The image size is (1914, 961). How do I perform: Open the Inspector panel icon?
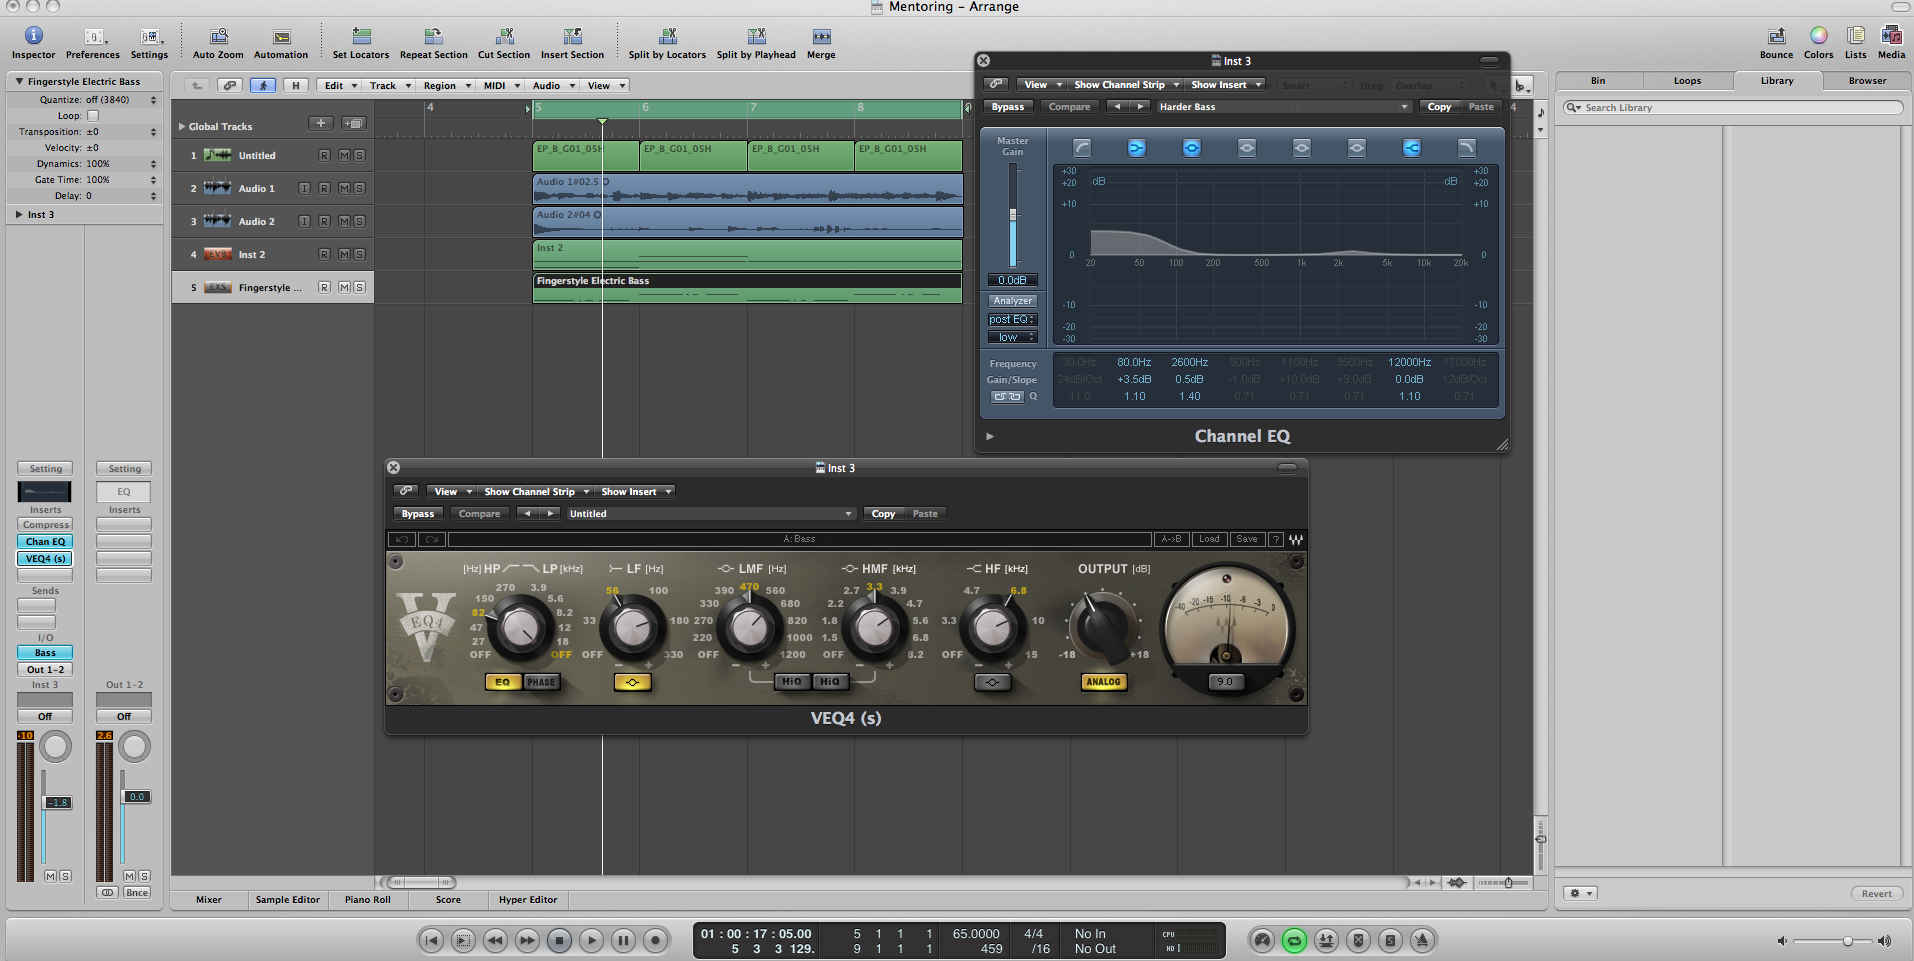pyautogui.click(x=33, y=37)
